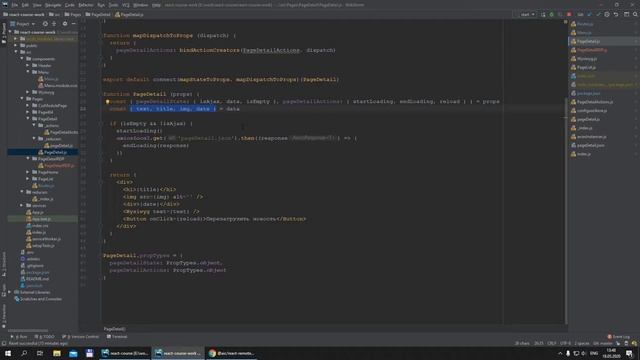Select the PageList folder in tree
The image size is (640, 360).
[x=42, y=179]
